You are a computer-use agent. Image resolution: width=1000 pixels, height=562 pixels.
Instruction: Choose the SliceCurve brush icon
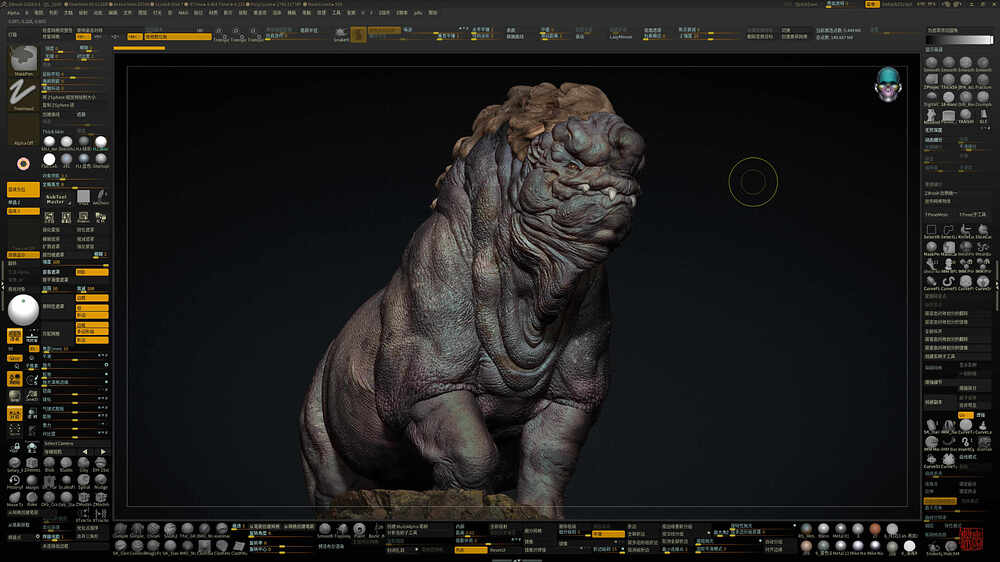click(x=983, y=231)
